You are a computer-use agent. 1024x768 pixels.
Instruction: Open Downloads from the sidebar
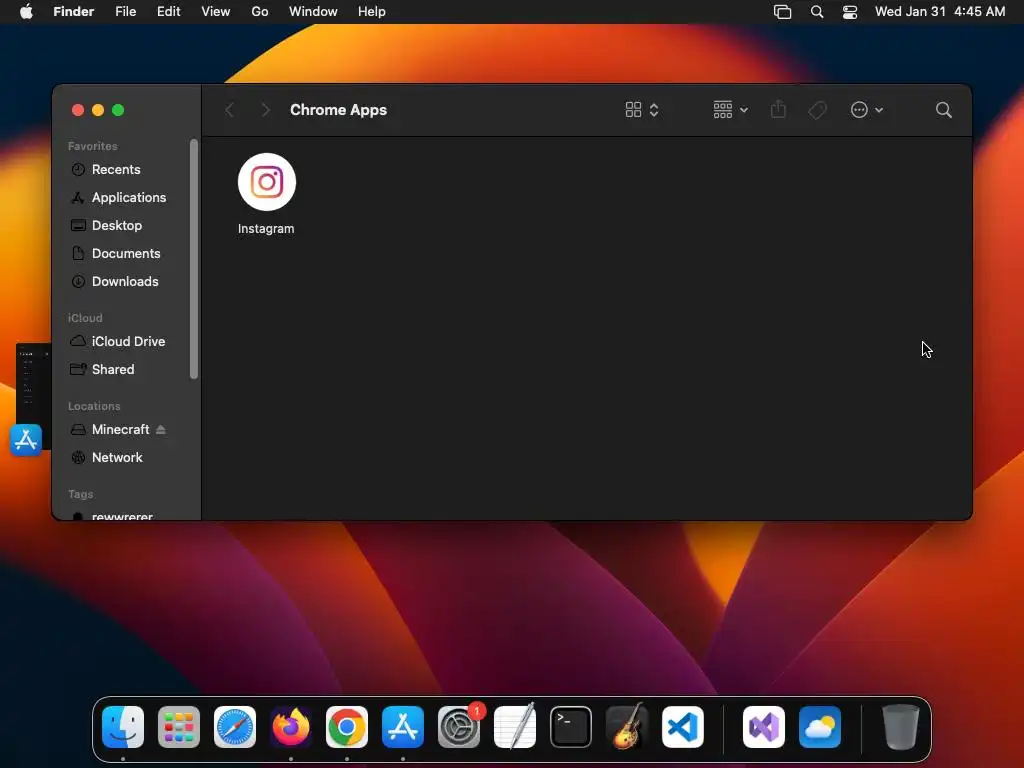coord(127,281)
